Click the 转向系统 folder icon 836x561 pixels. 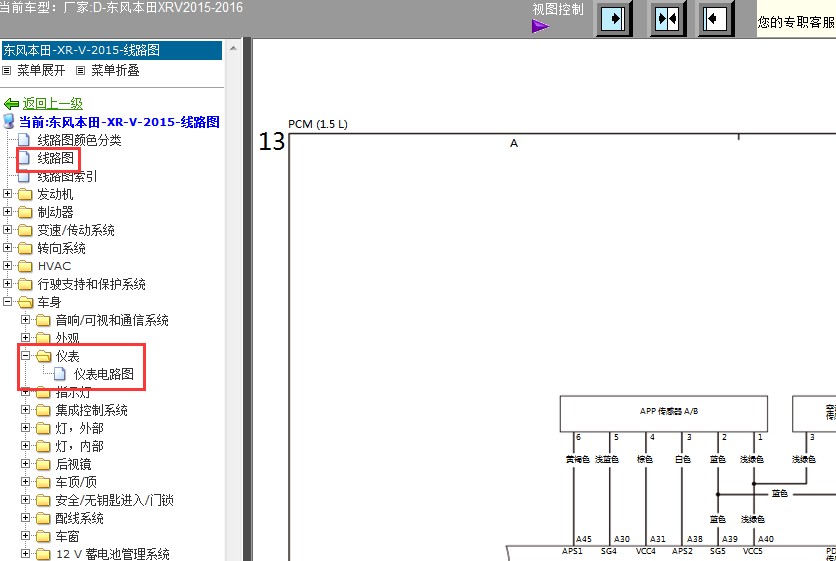click(x=25, y=248)
